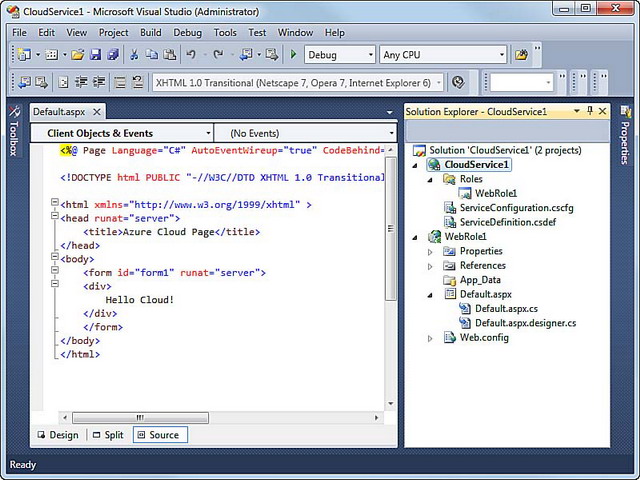
Task: Open the Properties side panel
Action: 625,135
